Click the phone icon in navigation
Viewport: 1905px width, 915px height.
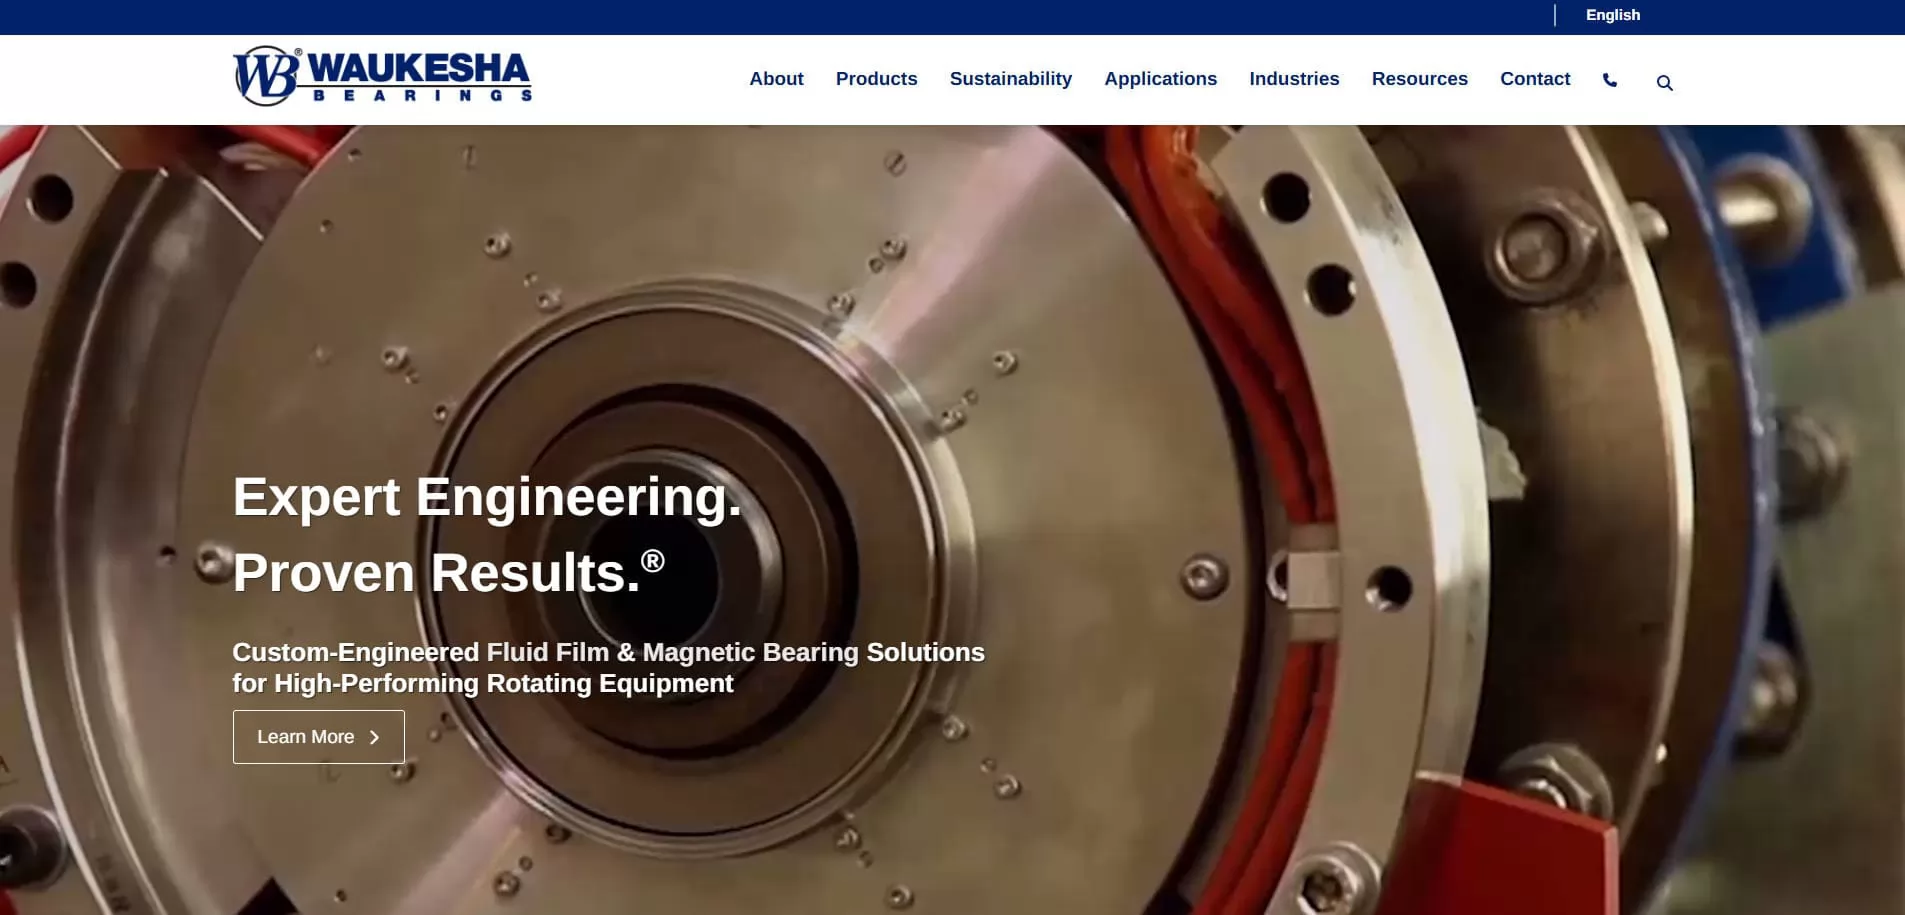pyautogui.click(x=1610, y=80)
